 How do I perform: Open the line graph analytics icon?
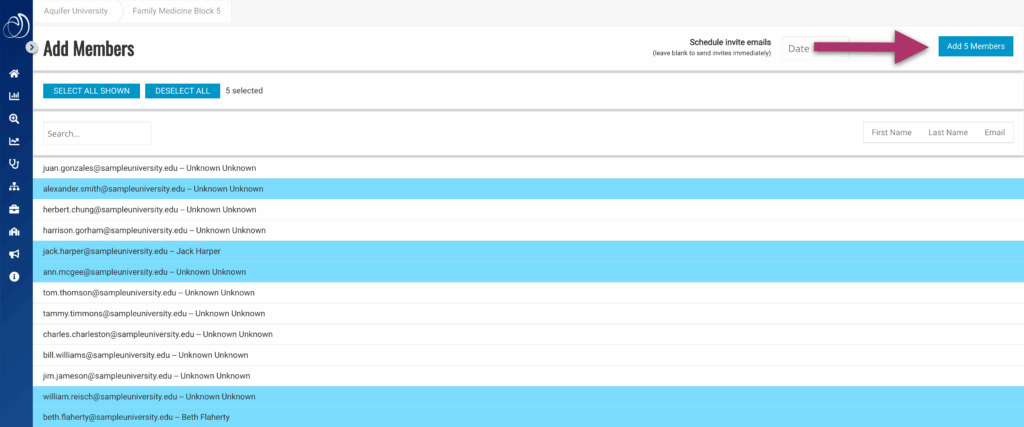click(x=14, y=141)
